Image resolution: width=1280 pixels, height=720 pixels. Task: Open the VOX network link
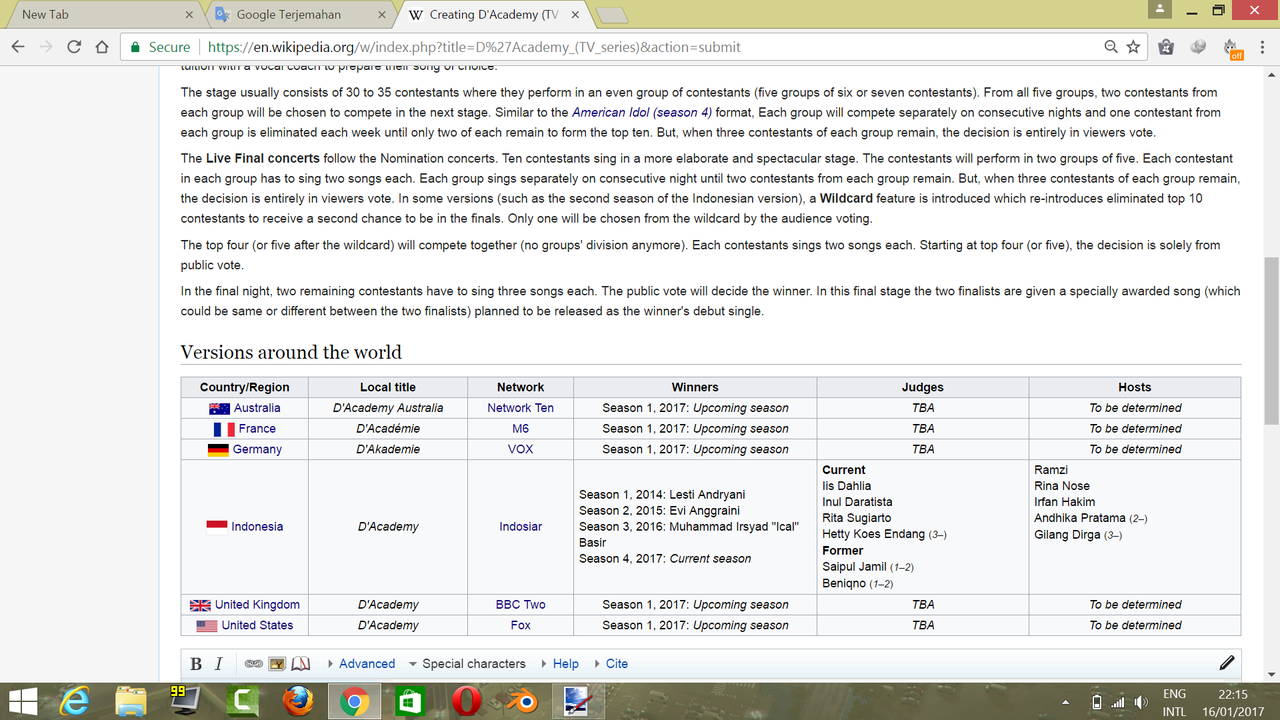tap(520, 450)
